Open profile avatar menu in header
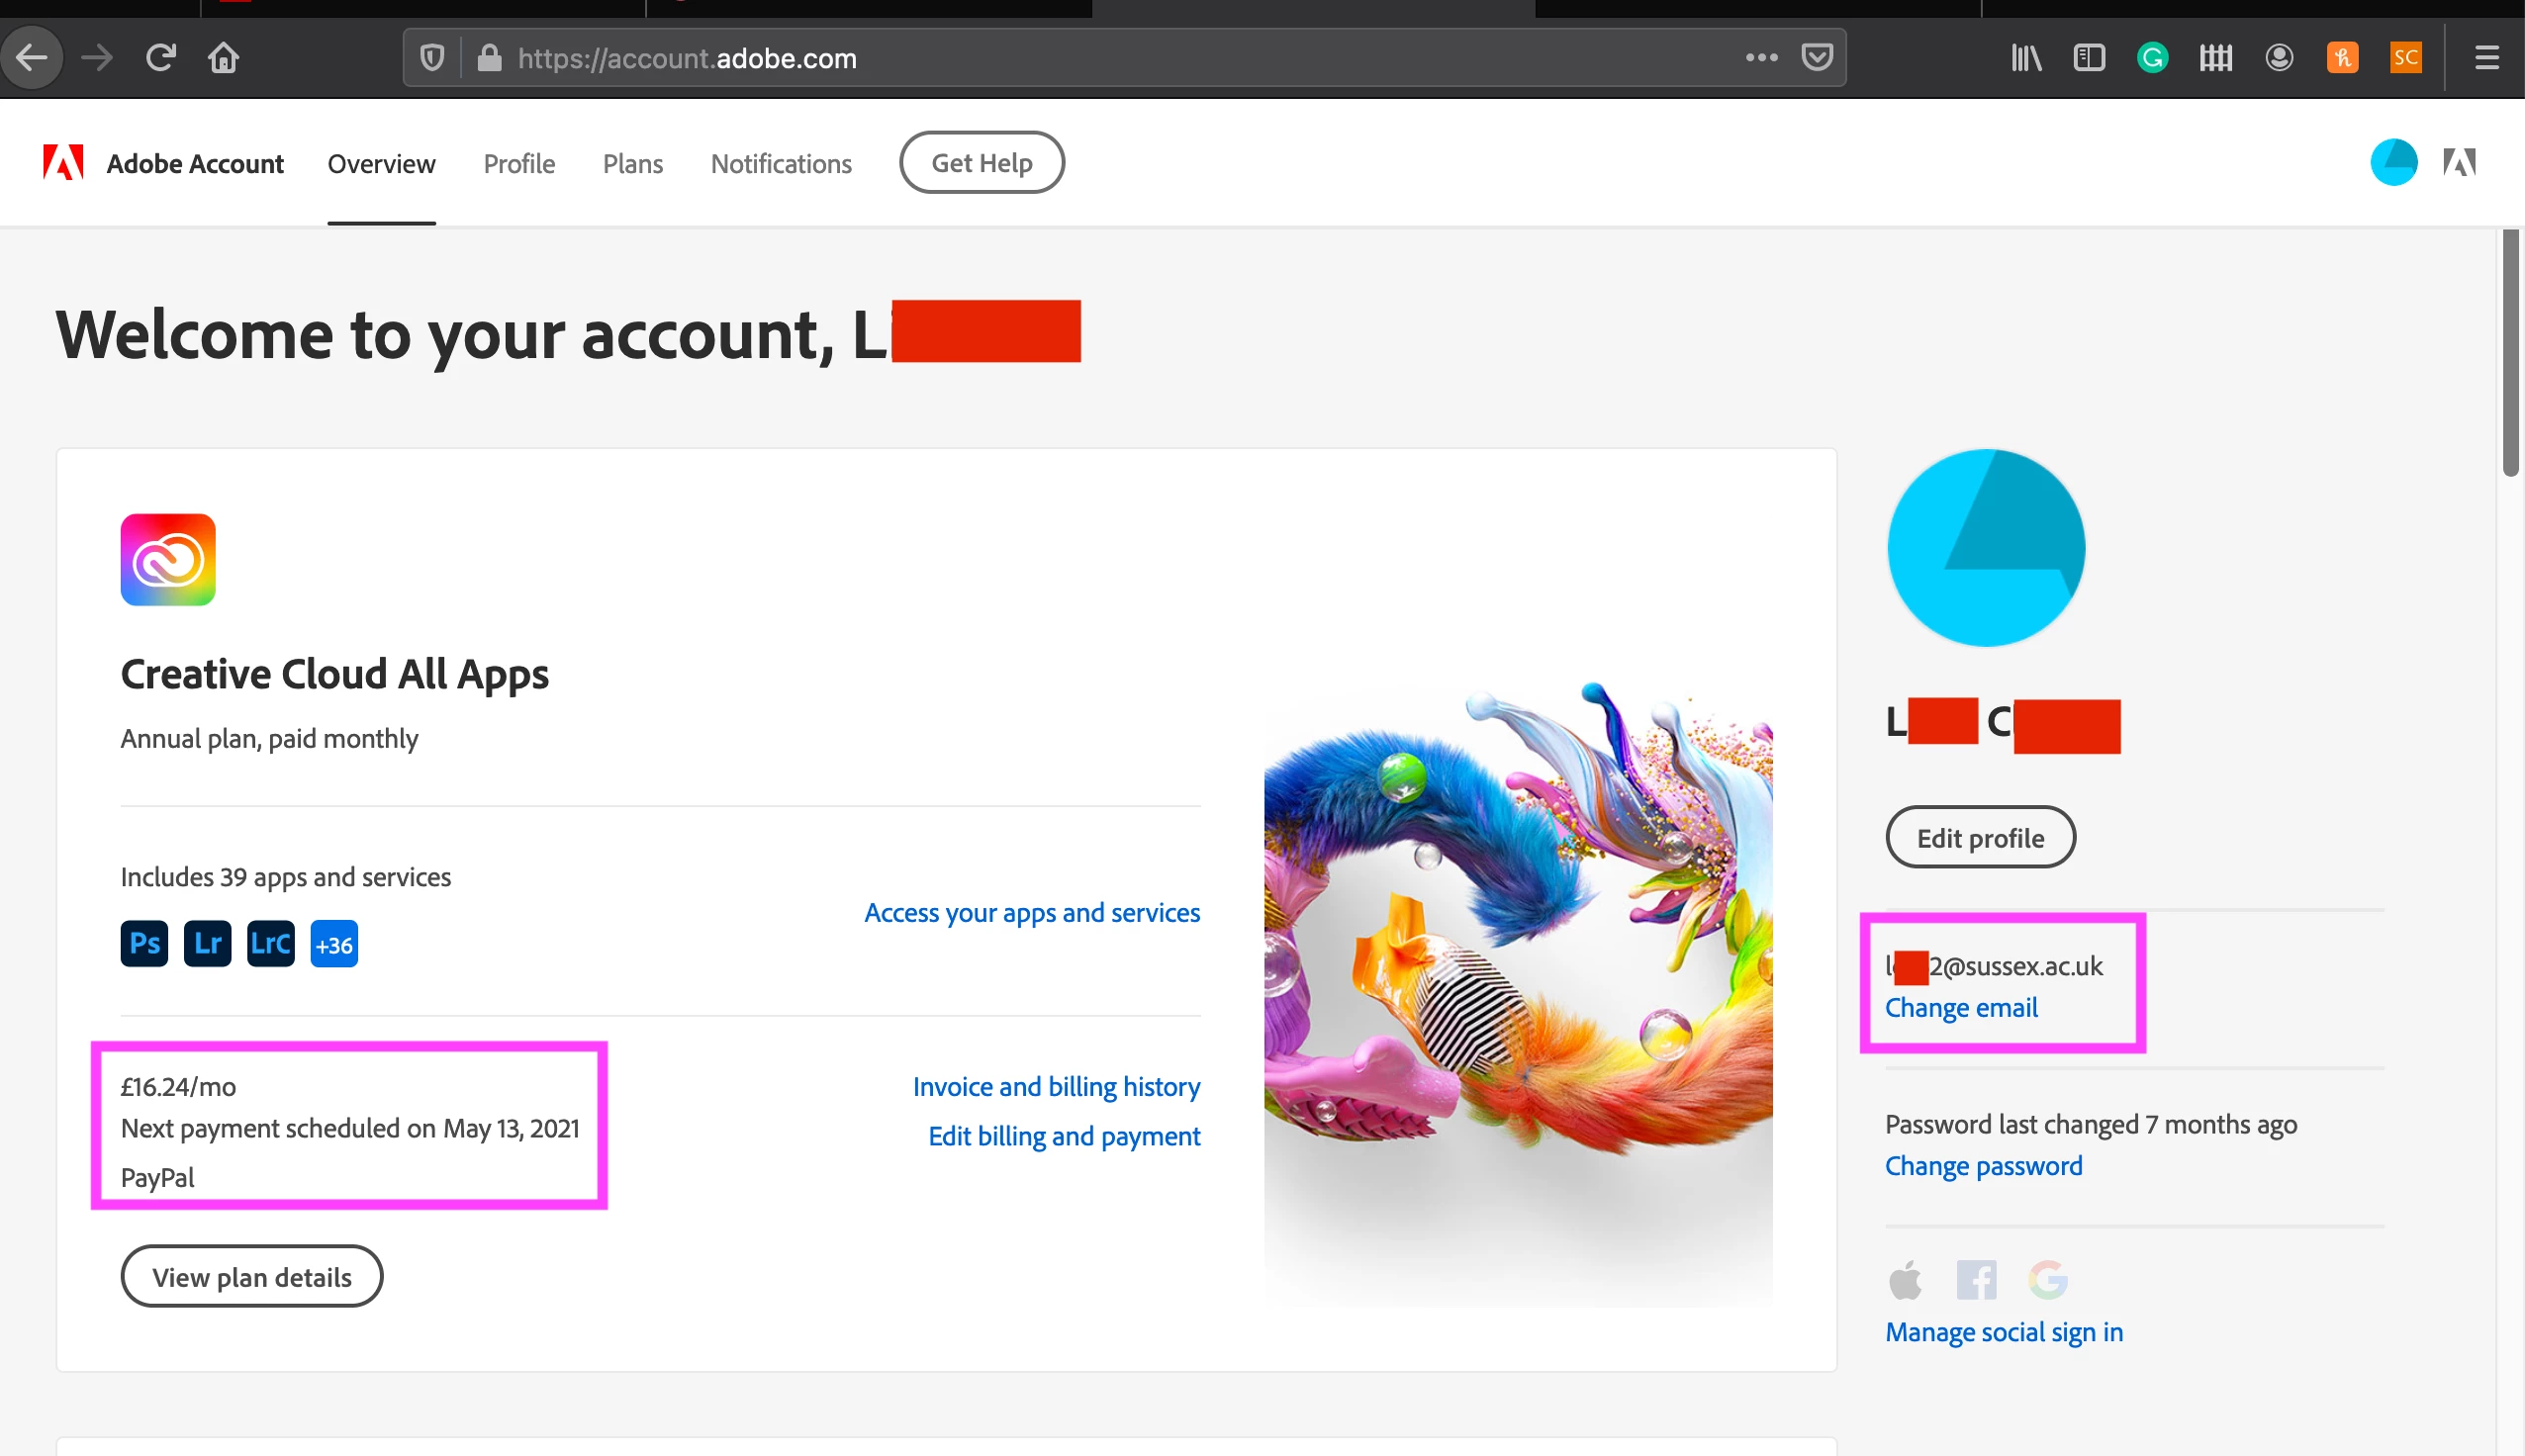The height and width of the screenshot is (1456, 2525). coord(2393,162)
